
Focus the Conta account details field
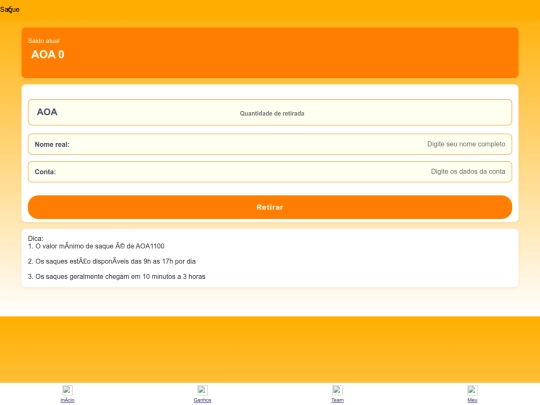[270, 172]
